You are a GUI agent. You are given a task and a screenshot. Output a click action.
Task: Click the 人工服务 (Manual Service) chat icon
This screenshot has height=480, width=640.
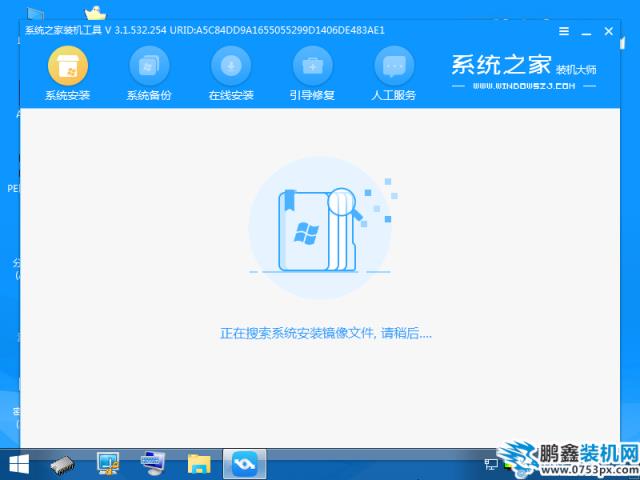click(394, 66)
